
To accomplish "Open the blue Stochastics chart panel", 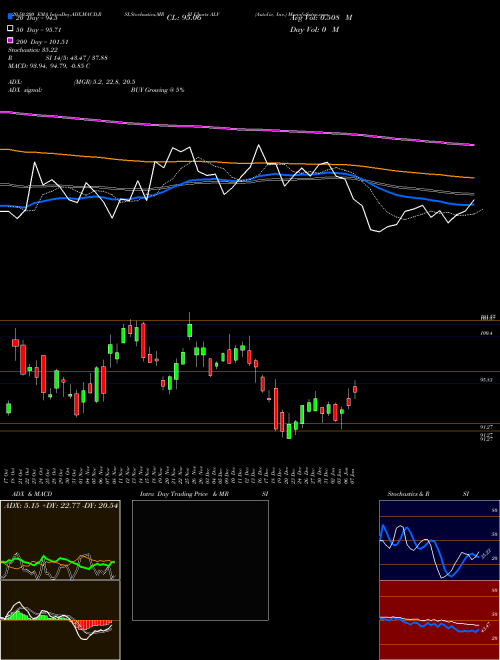I will [439, 540].
